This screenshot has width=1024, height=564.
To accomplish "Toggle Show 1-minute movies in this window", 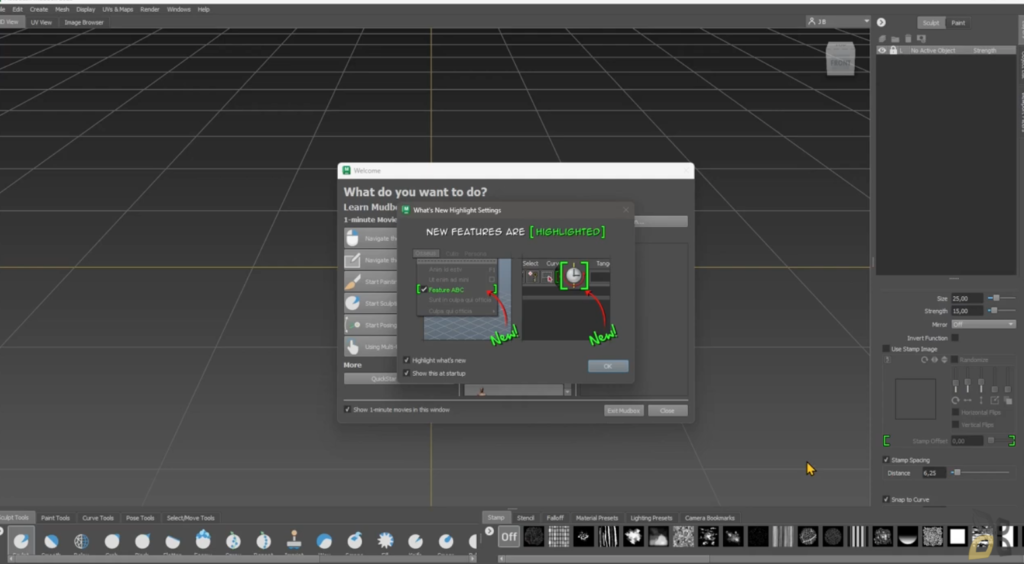I will (x=347, y=410).
